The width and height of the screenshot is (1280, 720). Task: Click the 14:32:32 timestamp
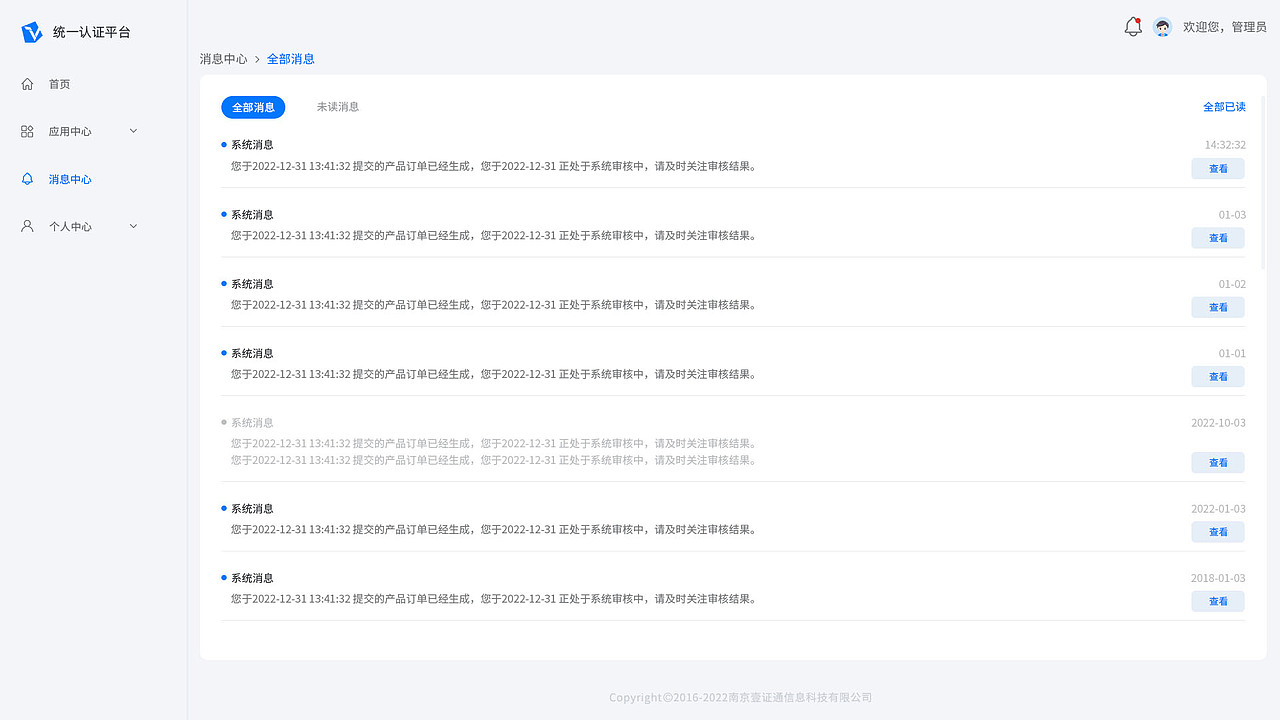click(x=1225, y=145)
